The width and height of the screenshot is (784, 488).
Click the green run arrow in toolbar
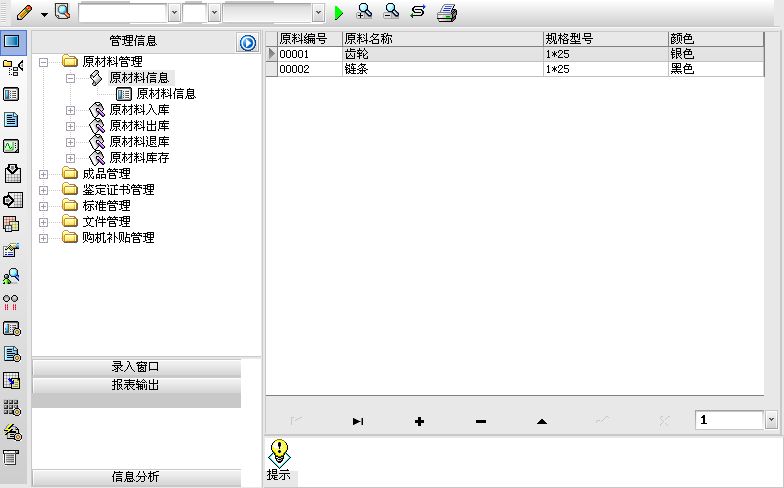pyautogui.click(x=338, y=12)
